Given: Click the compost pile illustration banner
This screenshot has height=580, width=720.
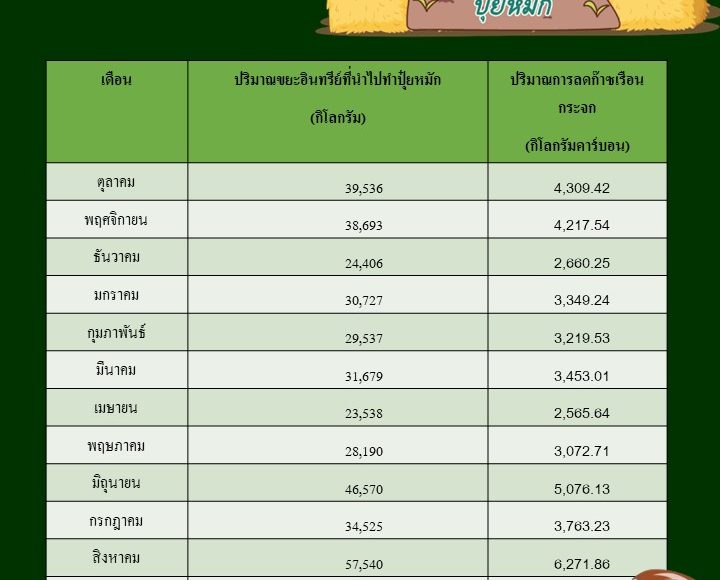Looking at the screenshot, I should [x=517, y=17].
